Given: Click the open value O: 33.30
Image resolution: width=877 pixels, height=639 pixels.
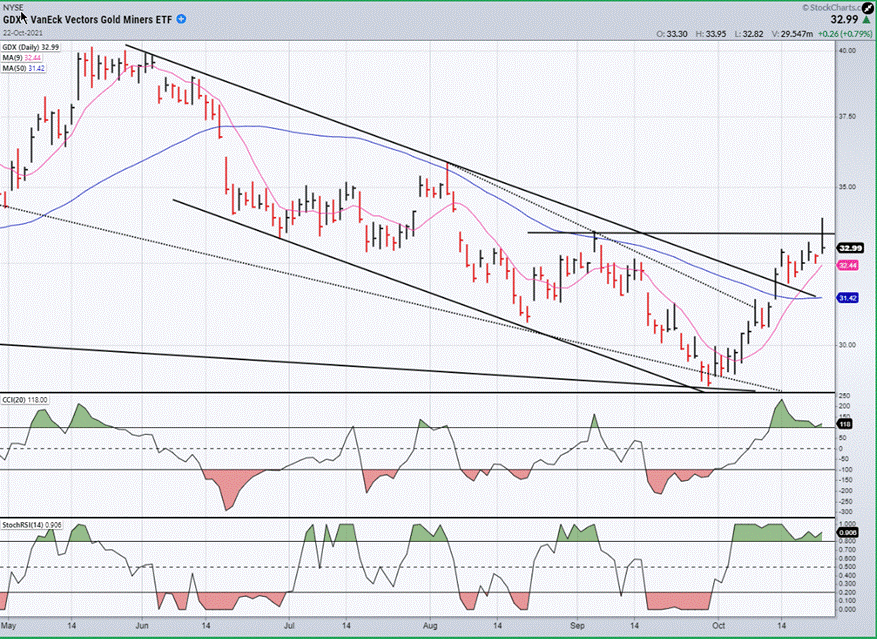Looking at the screenshot, I should 672,34.
